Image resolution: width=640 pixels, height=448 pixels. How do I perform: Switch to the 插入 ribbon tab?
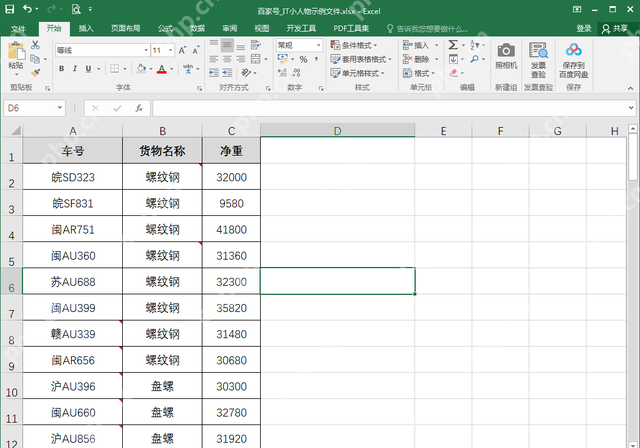click(86, 29)
